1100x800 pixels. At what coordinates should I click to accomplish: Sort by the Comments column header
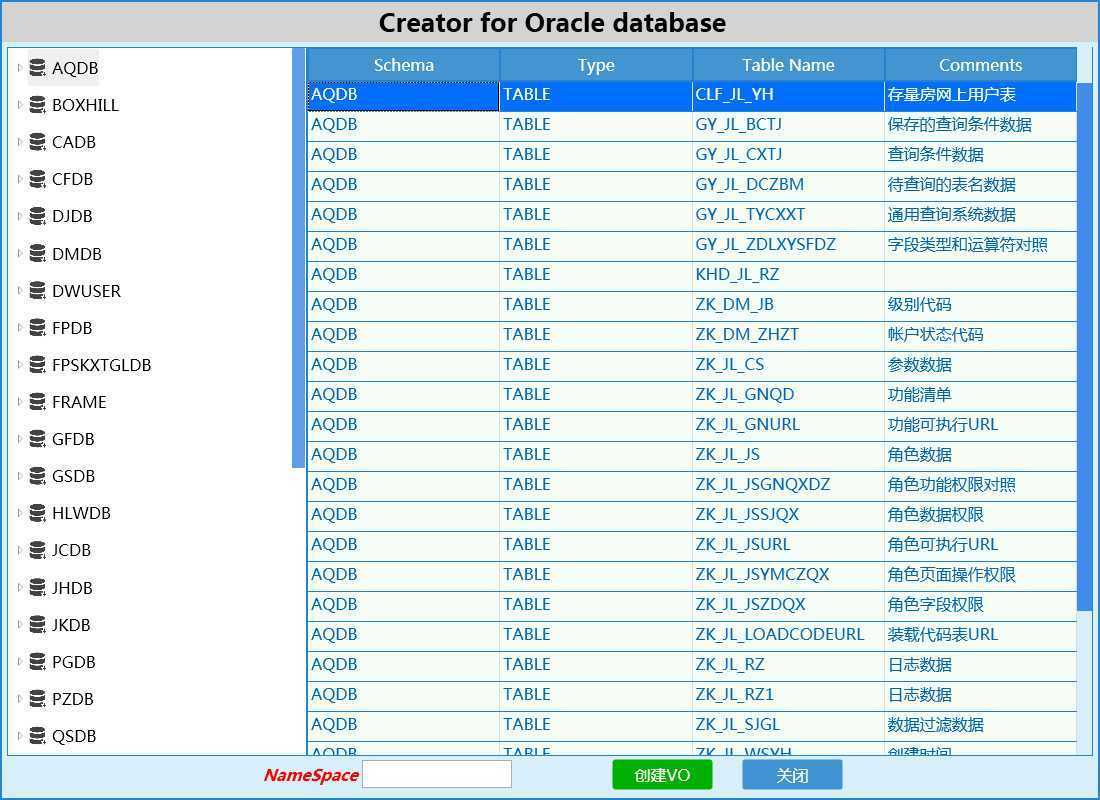(x=981, y=65)
